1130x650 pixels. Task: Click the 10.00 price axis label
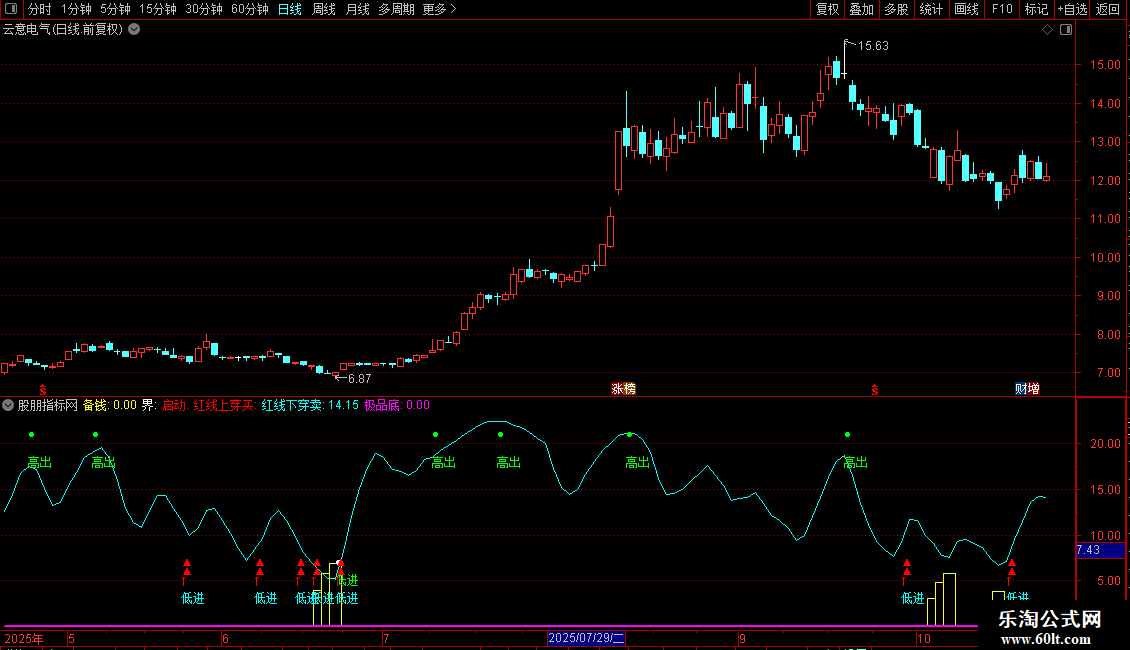tap(1105, 258)
